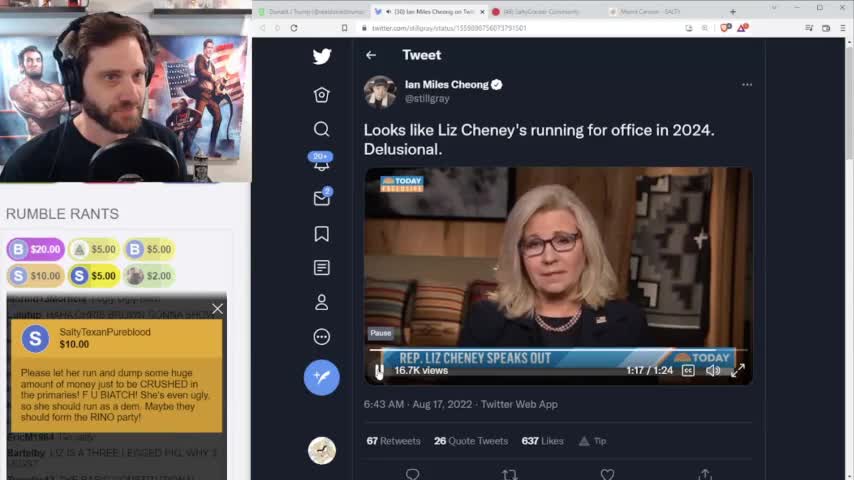Open the Ian Miles Cheong name link

click(447, 84)
